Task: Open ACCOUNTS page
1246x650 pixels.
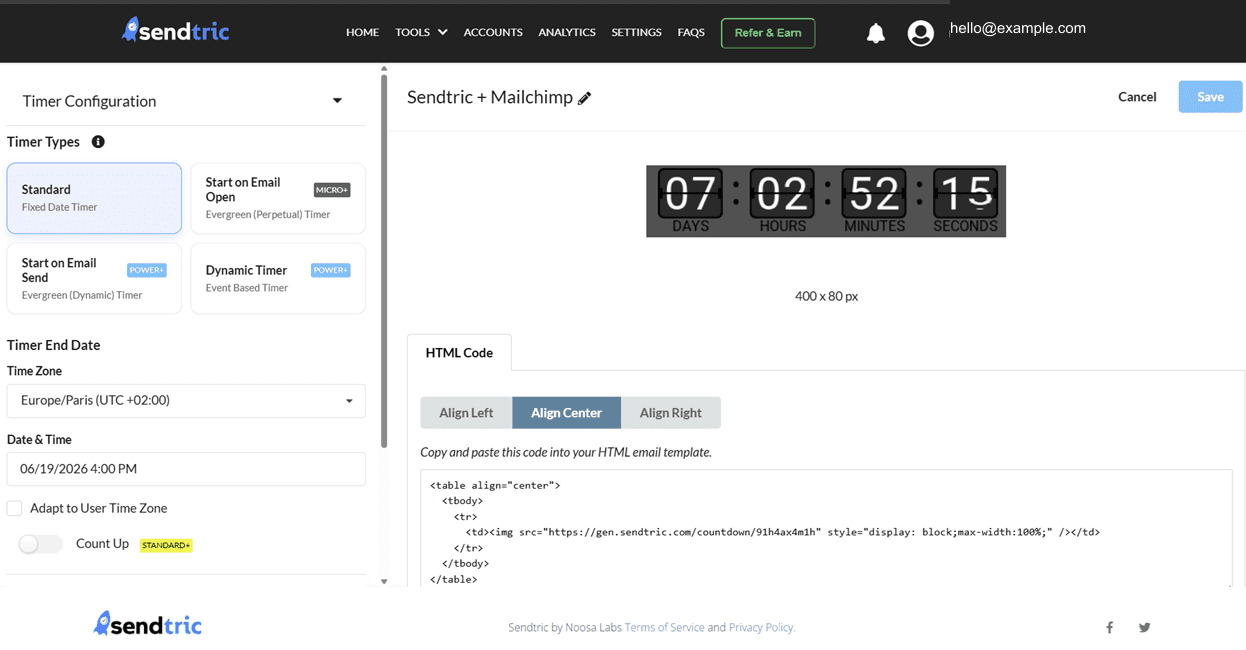Action: (493, 32)
